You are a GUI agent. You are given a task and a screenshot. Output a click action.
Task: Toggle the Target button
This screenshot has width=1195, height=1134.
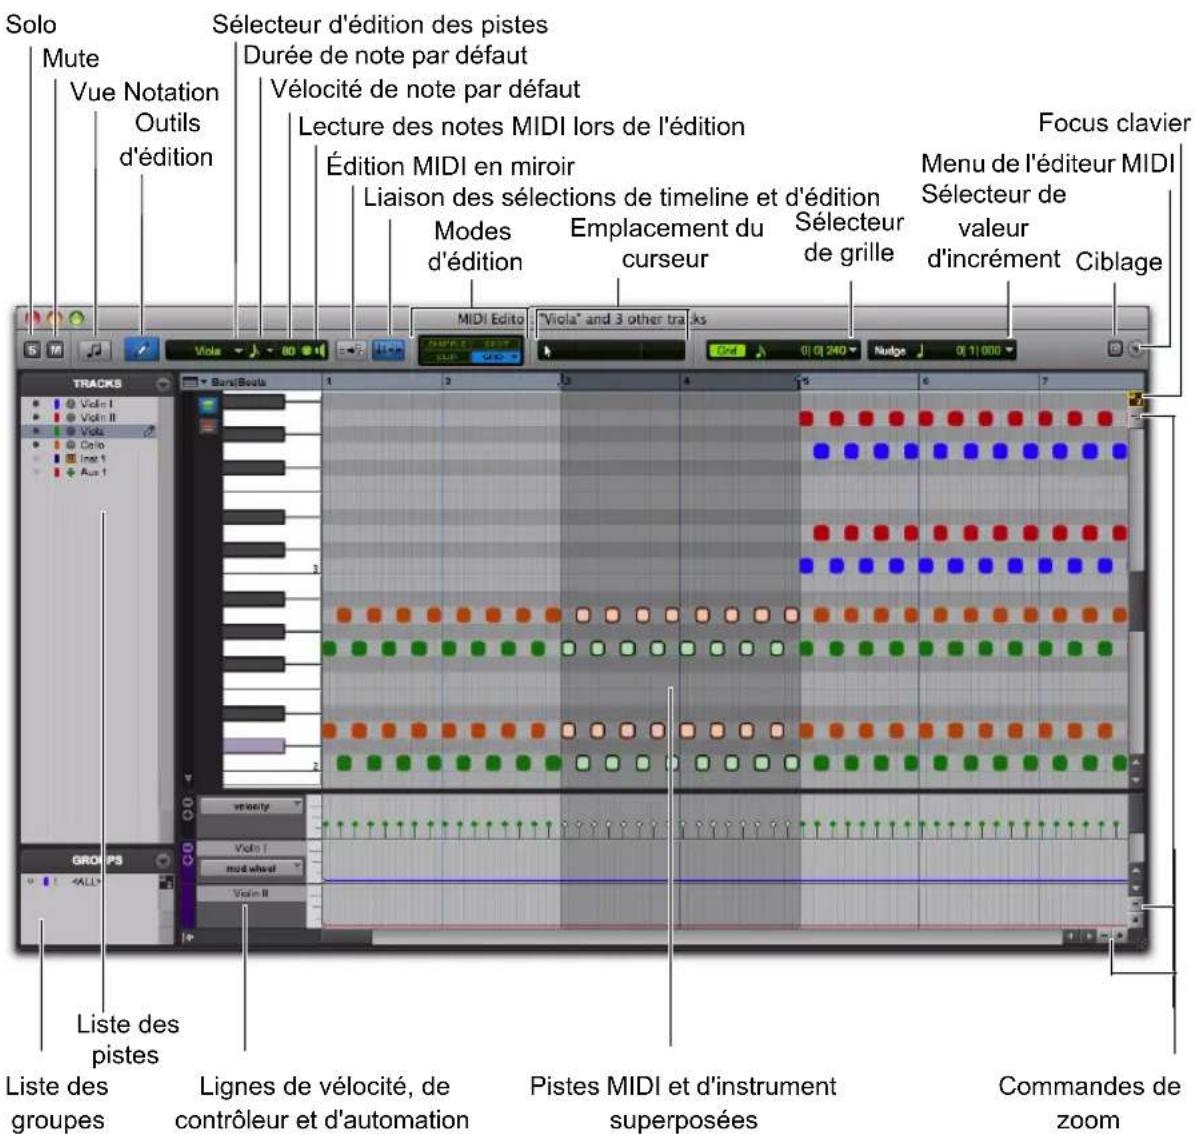(1115, 348)
